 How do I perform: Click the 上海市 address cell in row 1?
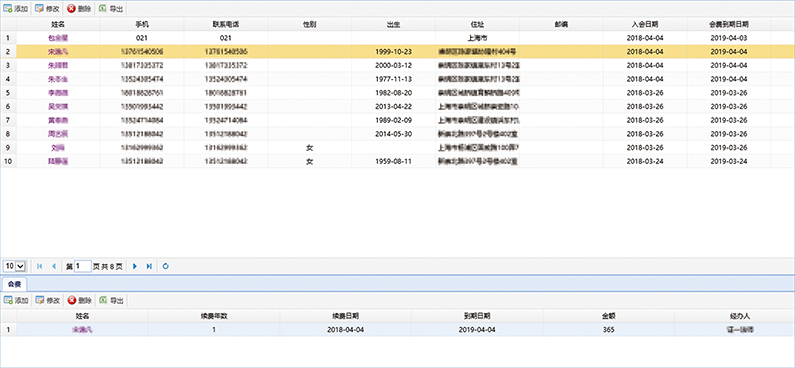478,38
